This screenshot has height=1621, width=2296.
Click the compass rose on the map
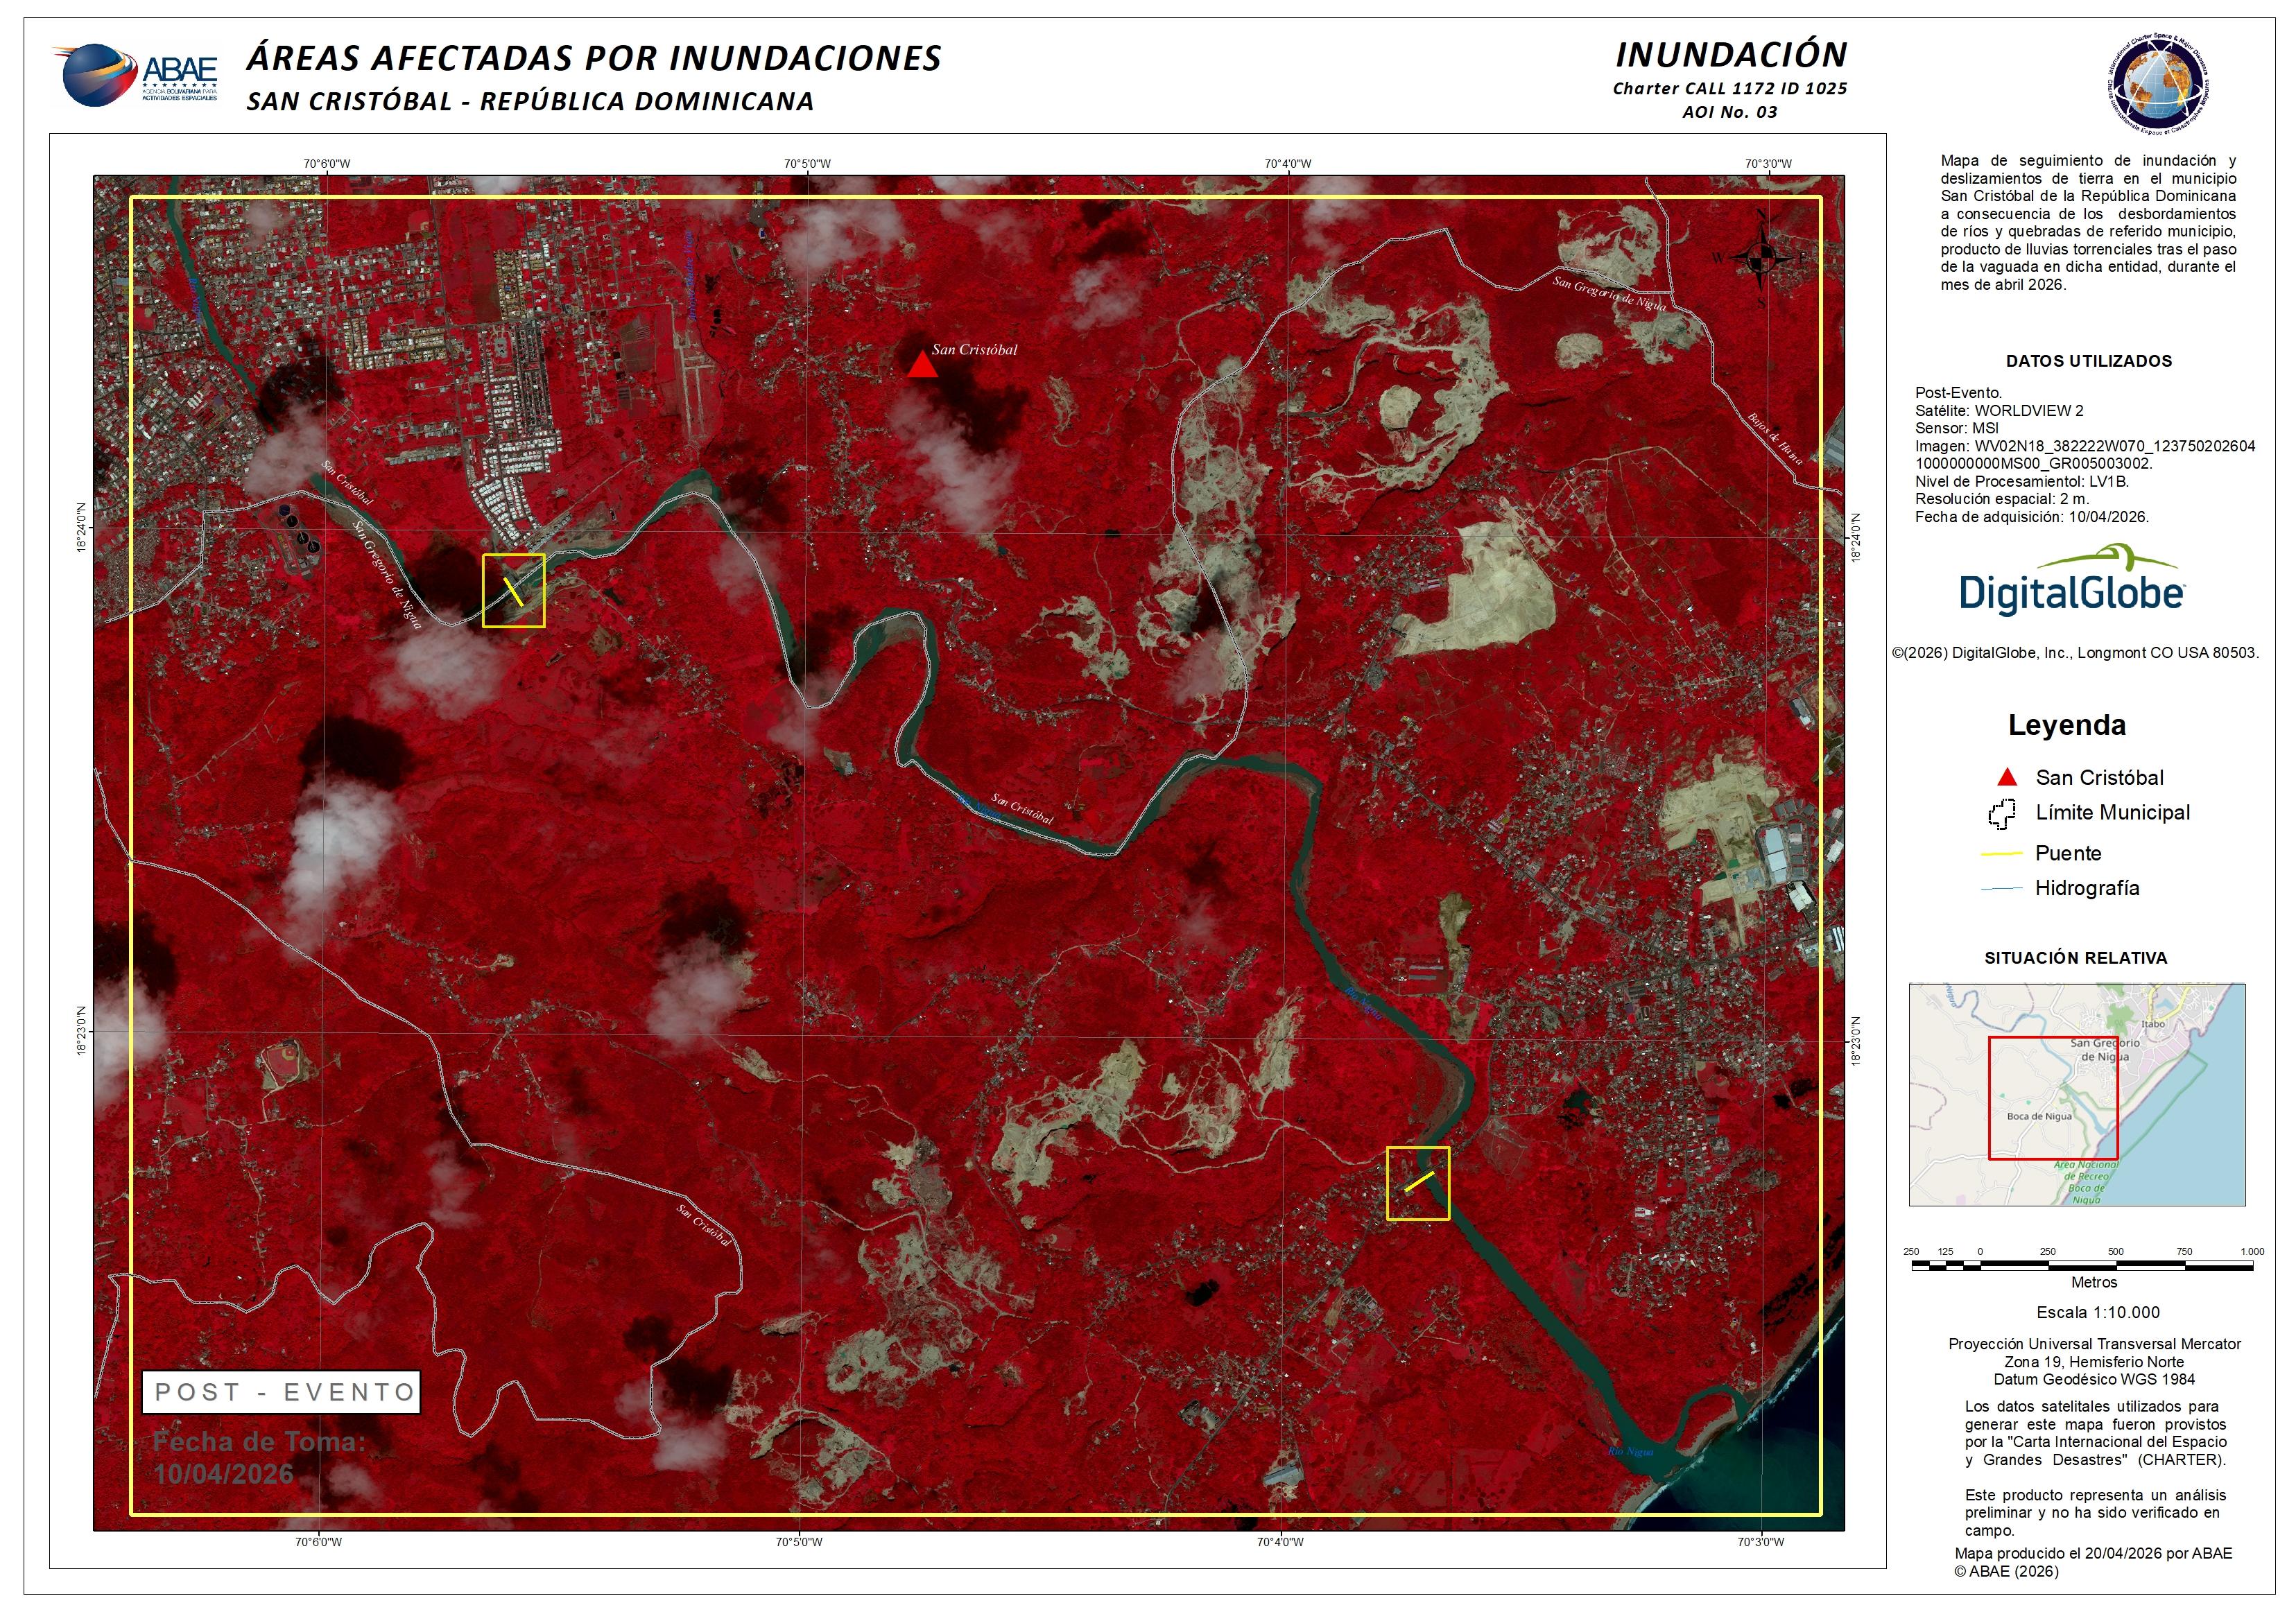pos(1763,257)
